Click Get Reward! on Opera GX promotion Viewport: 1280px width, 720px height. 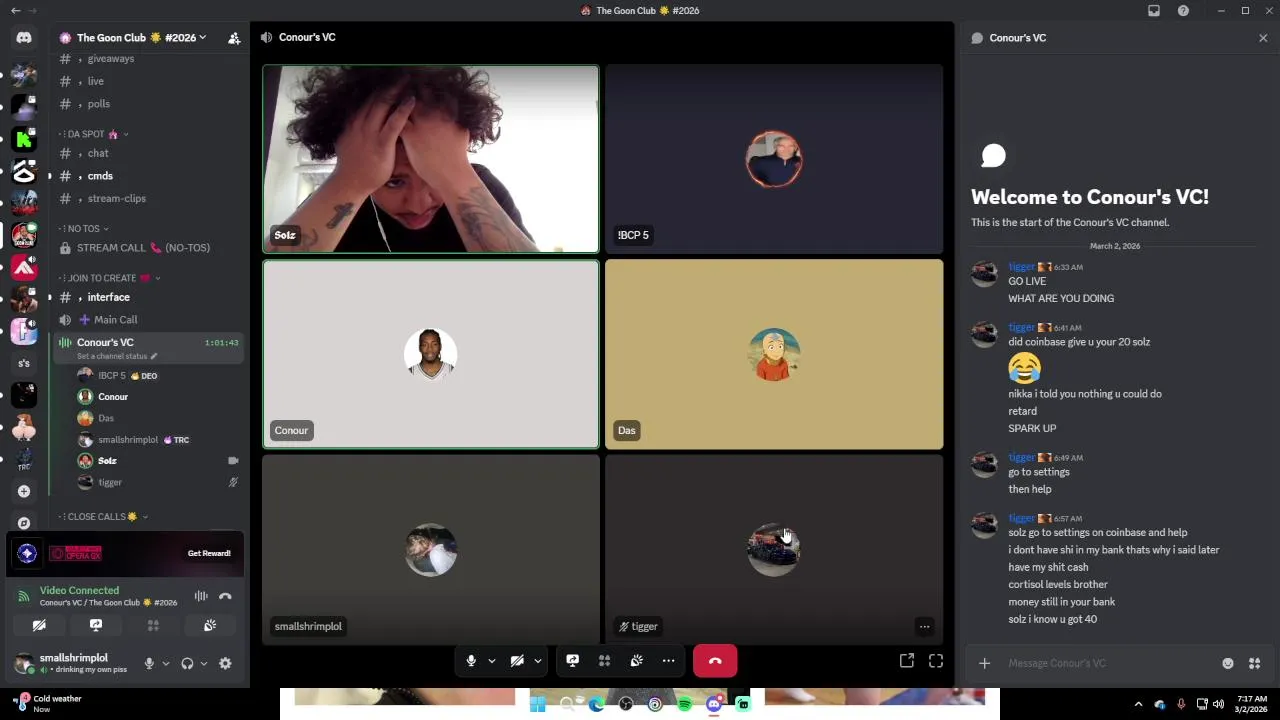pyautogui.click(x=209, y=553)
